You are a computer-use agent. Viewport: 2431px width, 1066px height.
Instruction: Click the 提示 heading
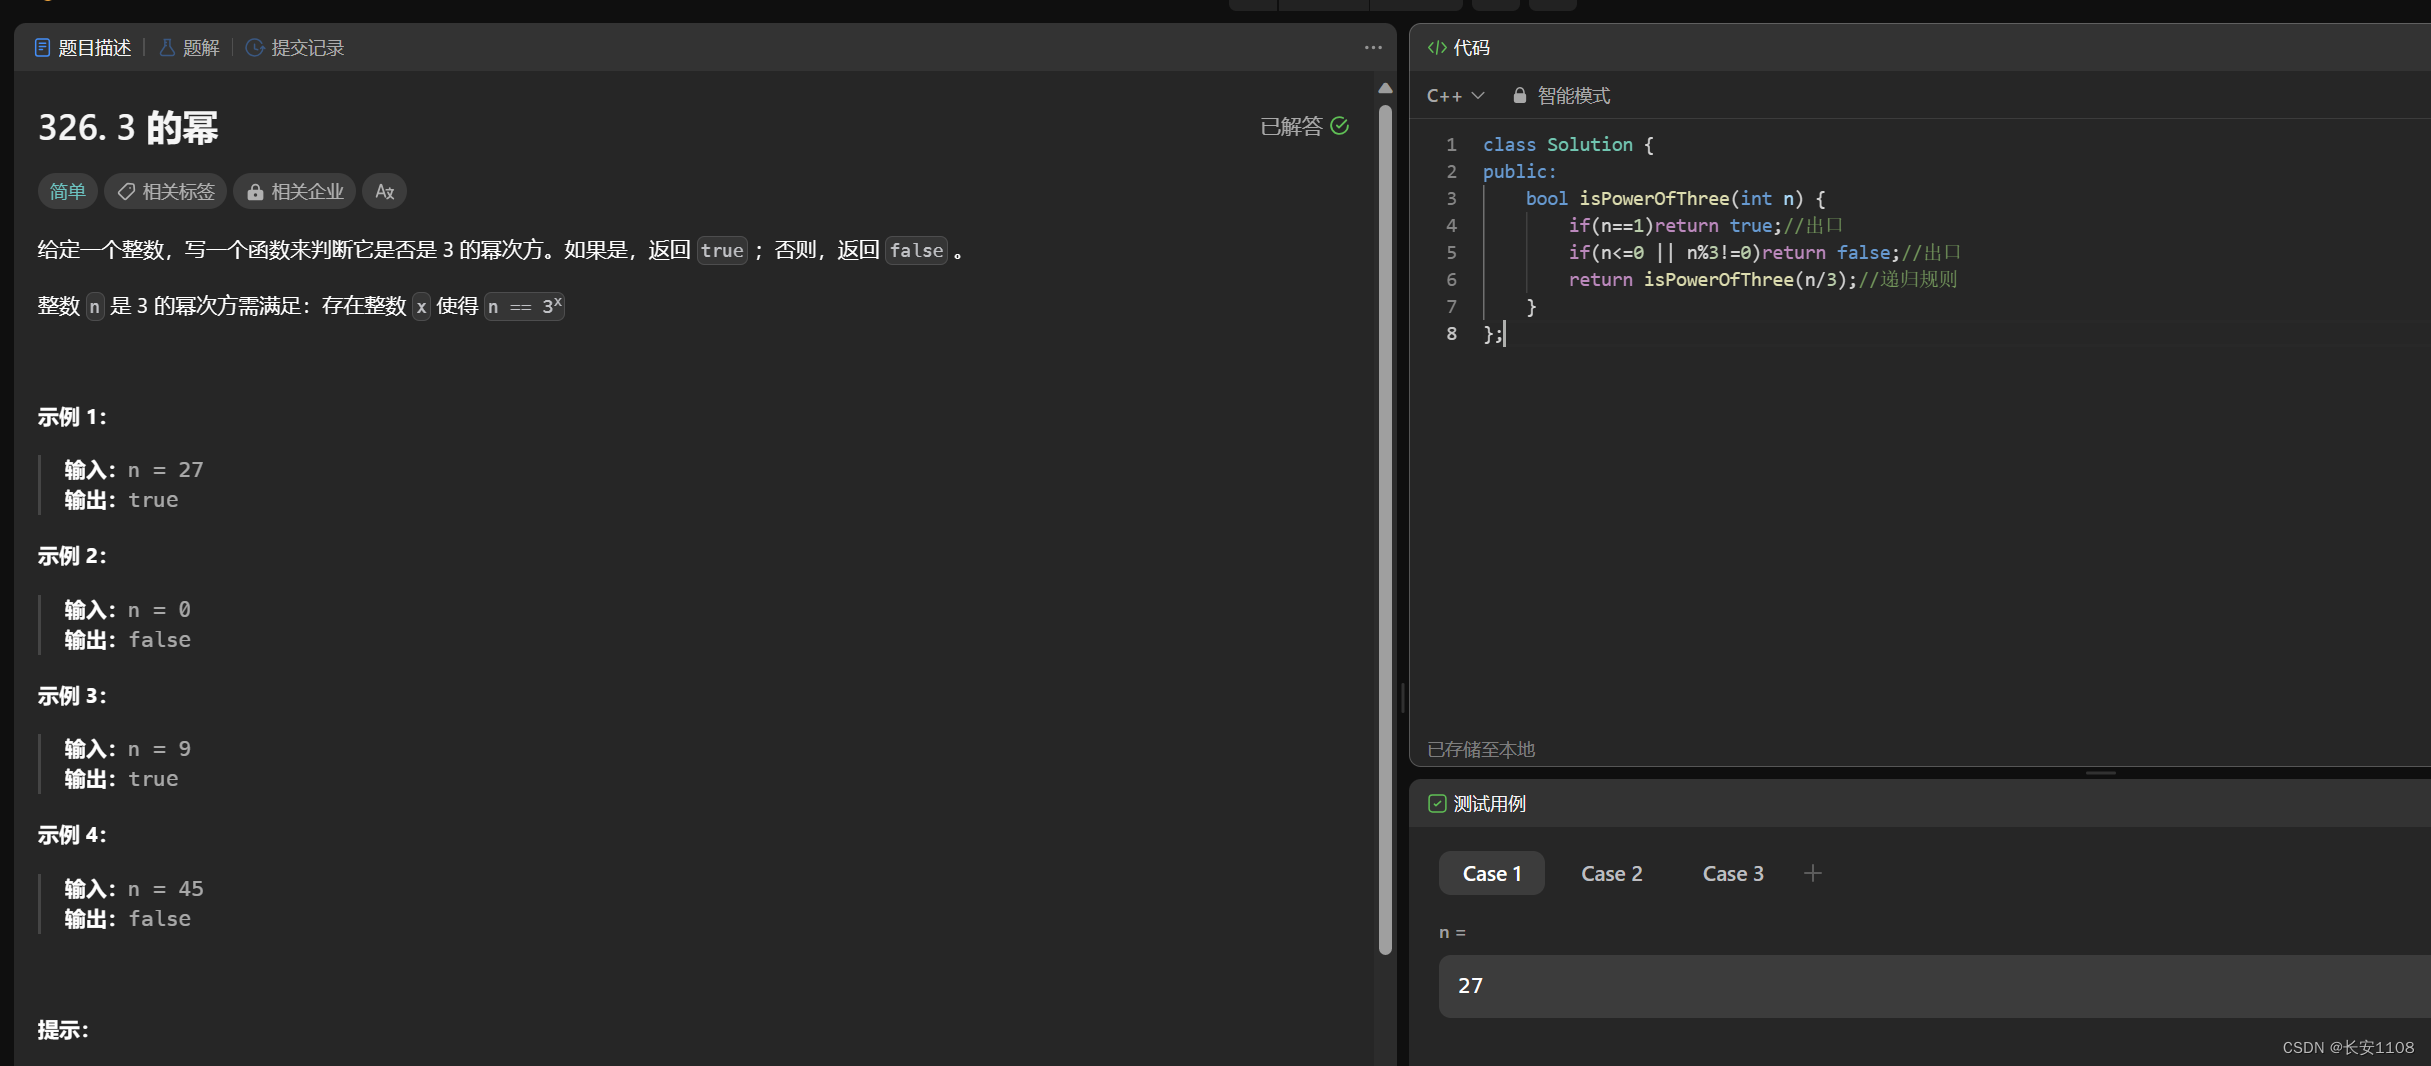point(63,1030)
